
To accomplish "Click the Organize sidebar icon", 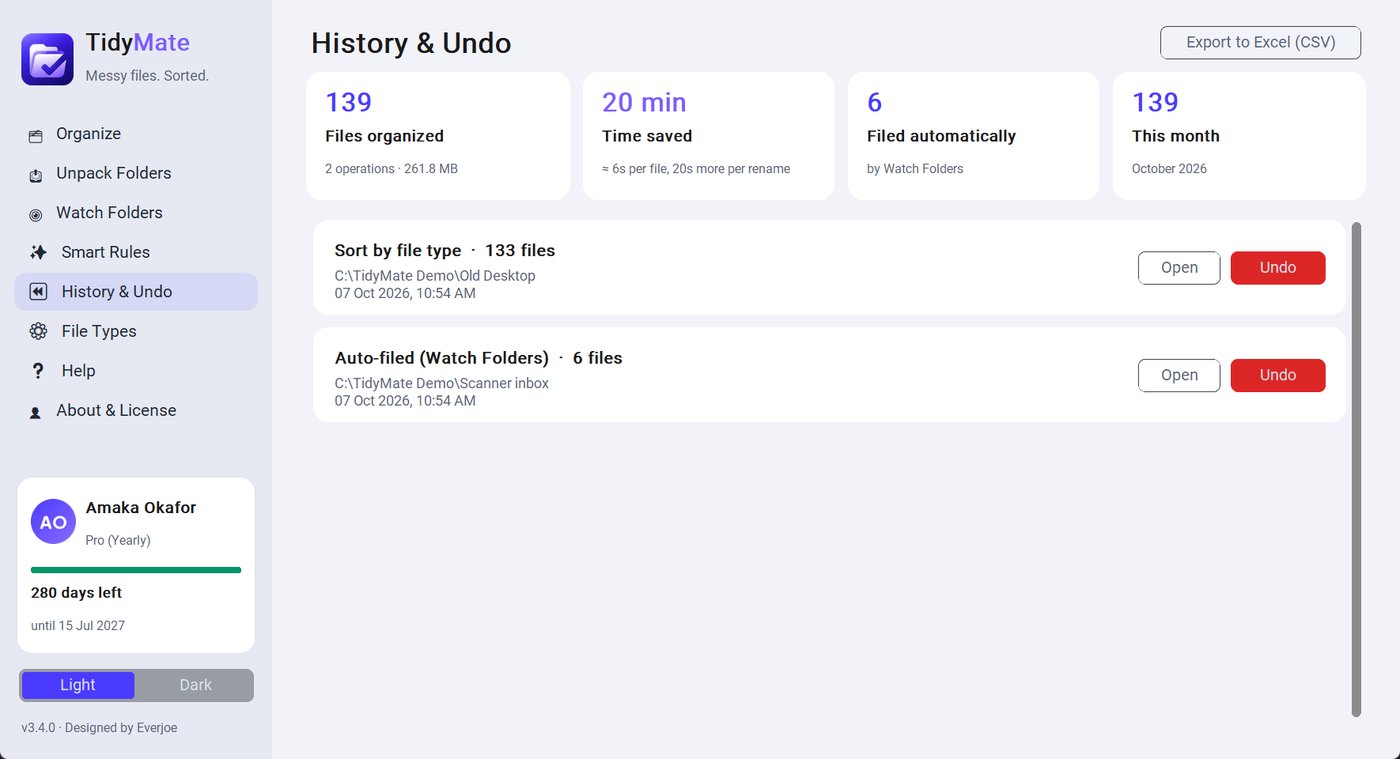I will pos(36,135).
